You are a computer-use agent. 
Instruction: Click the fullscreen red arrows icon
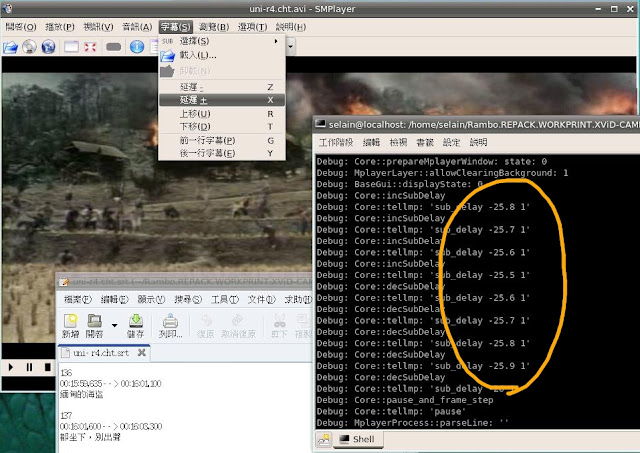[x=90, y=47]
